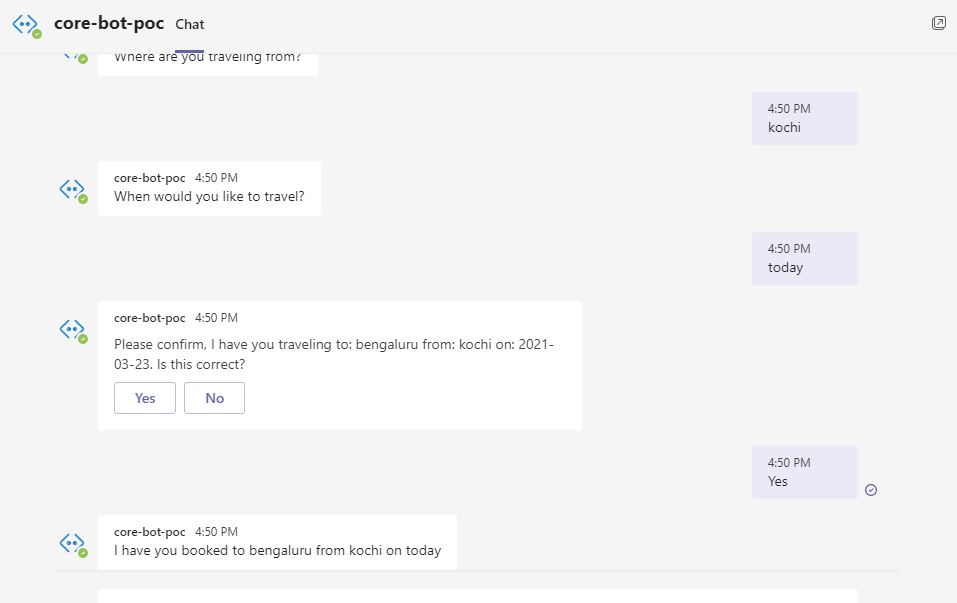The image size is (957, 603).
Task: Click the Yes reply bubble
Action: (x=804, y=472)
